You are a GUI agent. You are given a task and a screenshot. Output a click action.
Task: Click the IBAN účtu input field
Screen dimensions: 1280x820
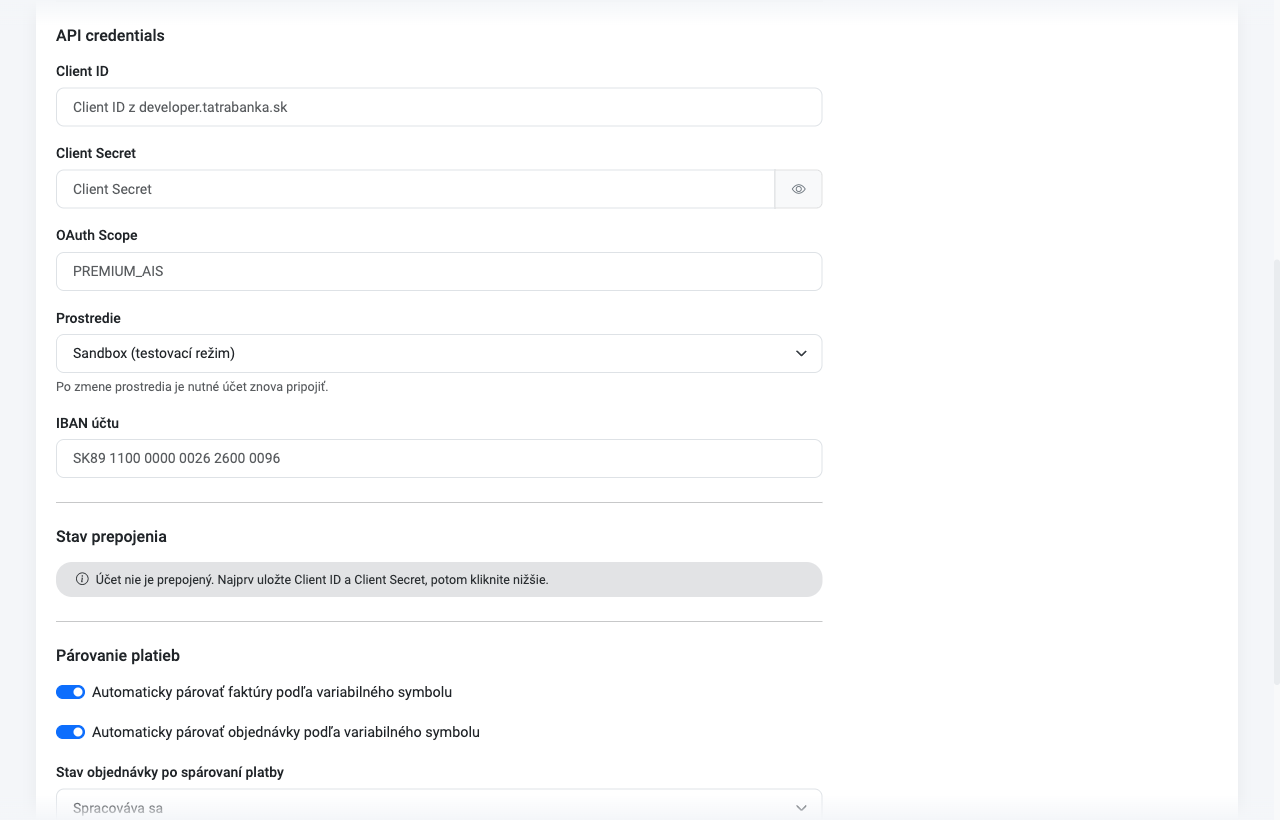click(439, 458)
